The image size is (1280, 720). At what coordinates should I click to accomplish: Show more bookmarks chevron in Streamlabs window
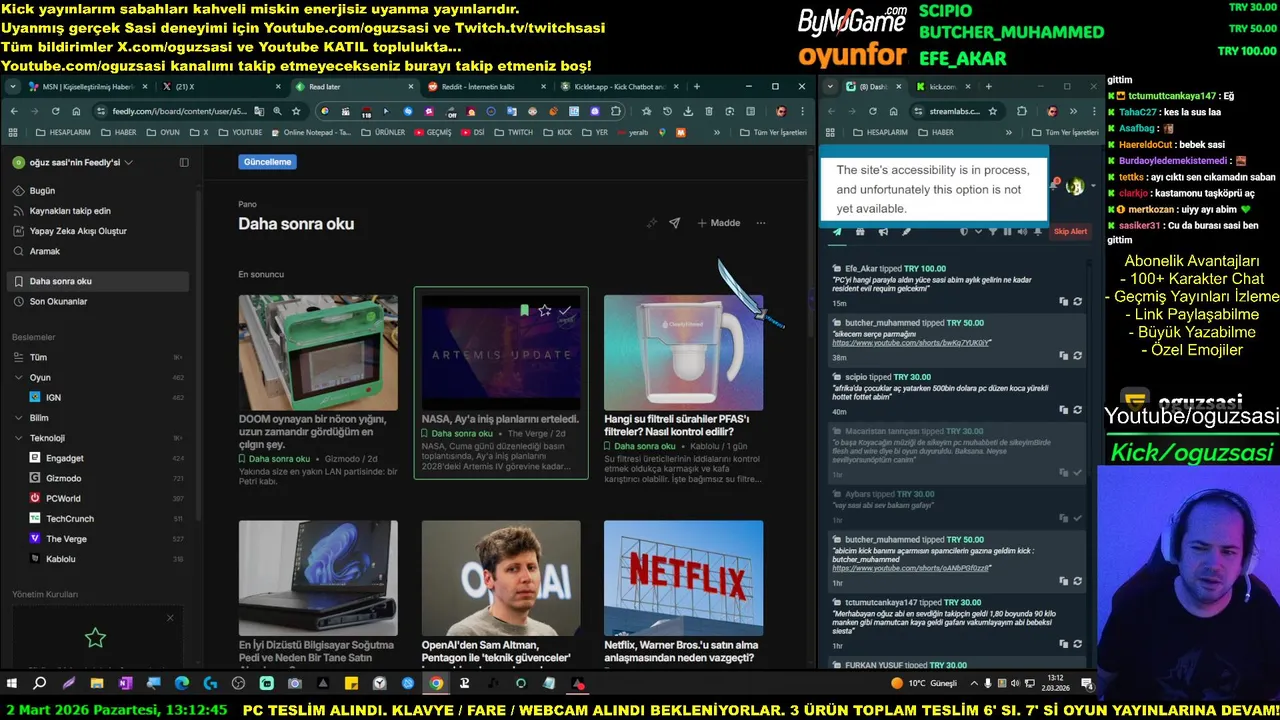1011,132
